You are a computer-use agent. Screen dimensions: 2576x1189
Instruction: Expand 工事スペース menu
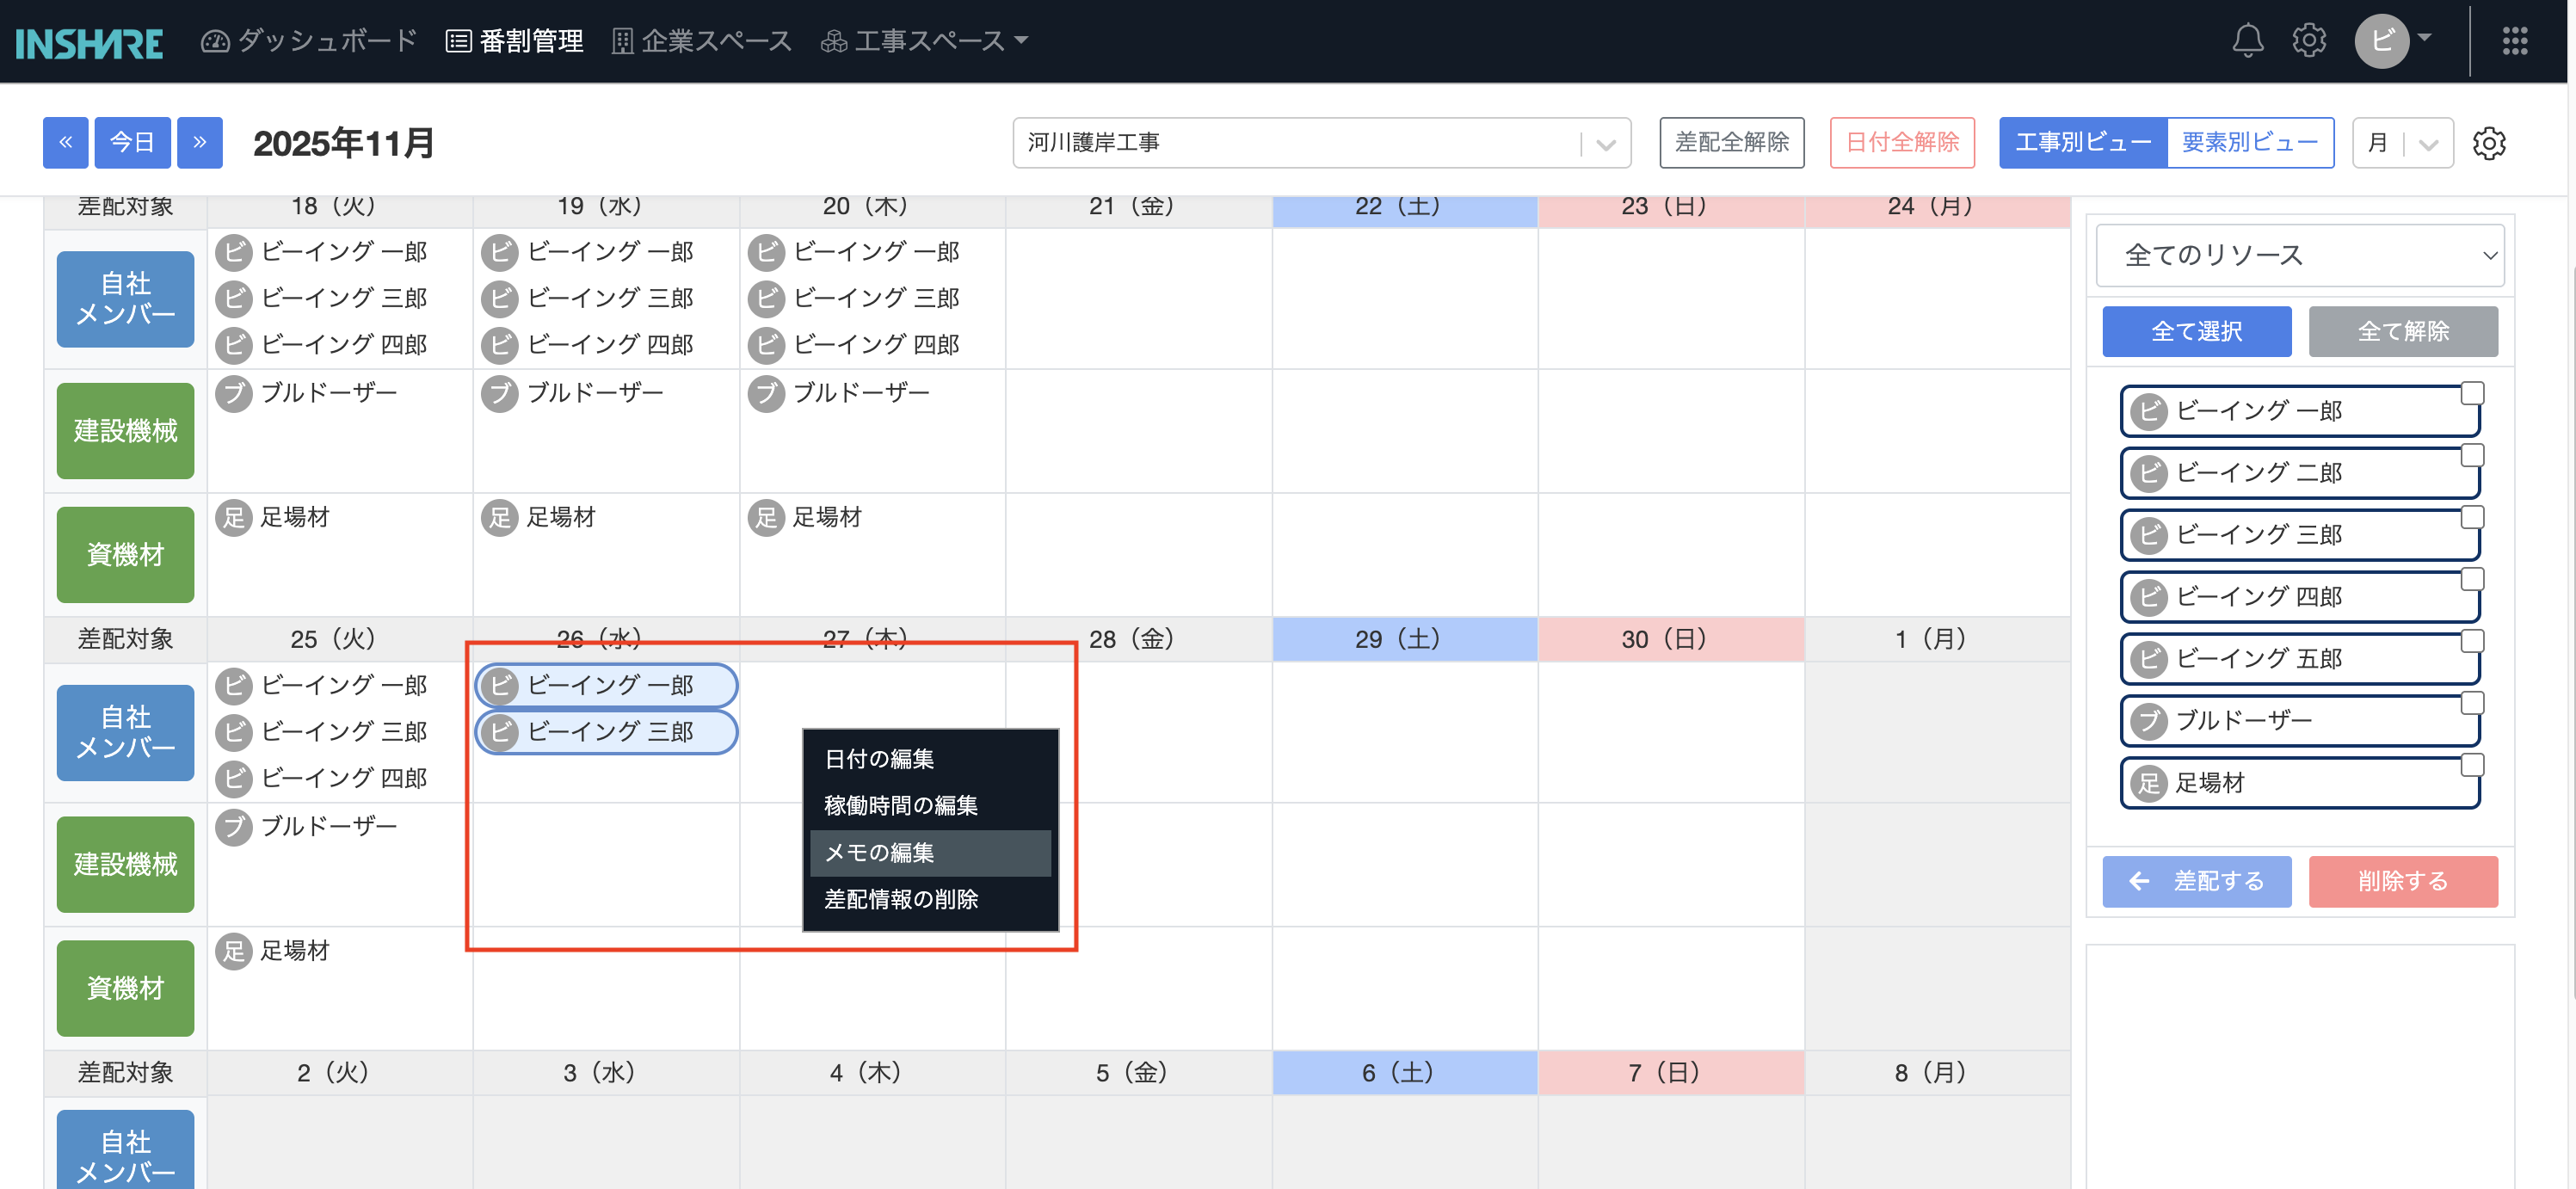925,41
